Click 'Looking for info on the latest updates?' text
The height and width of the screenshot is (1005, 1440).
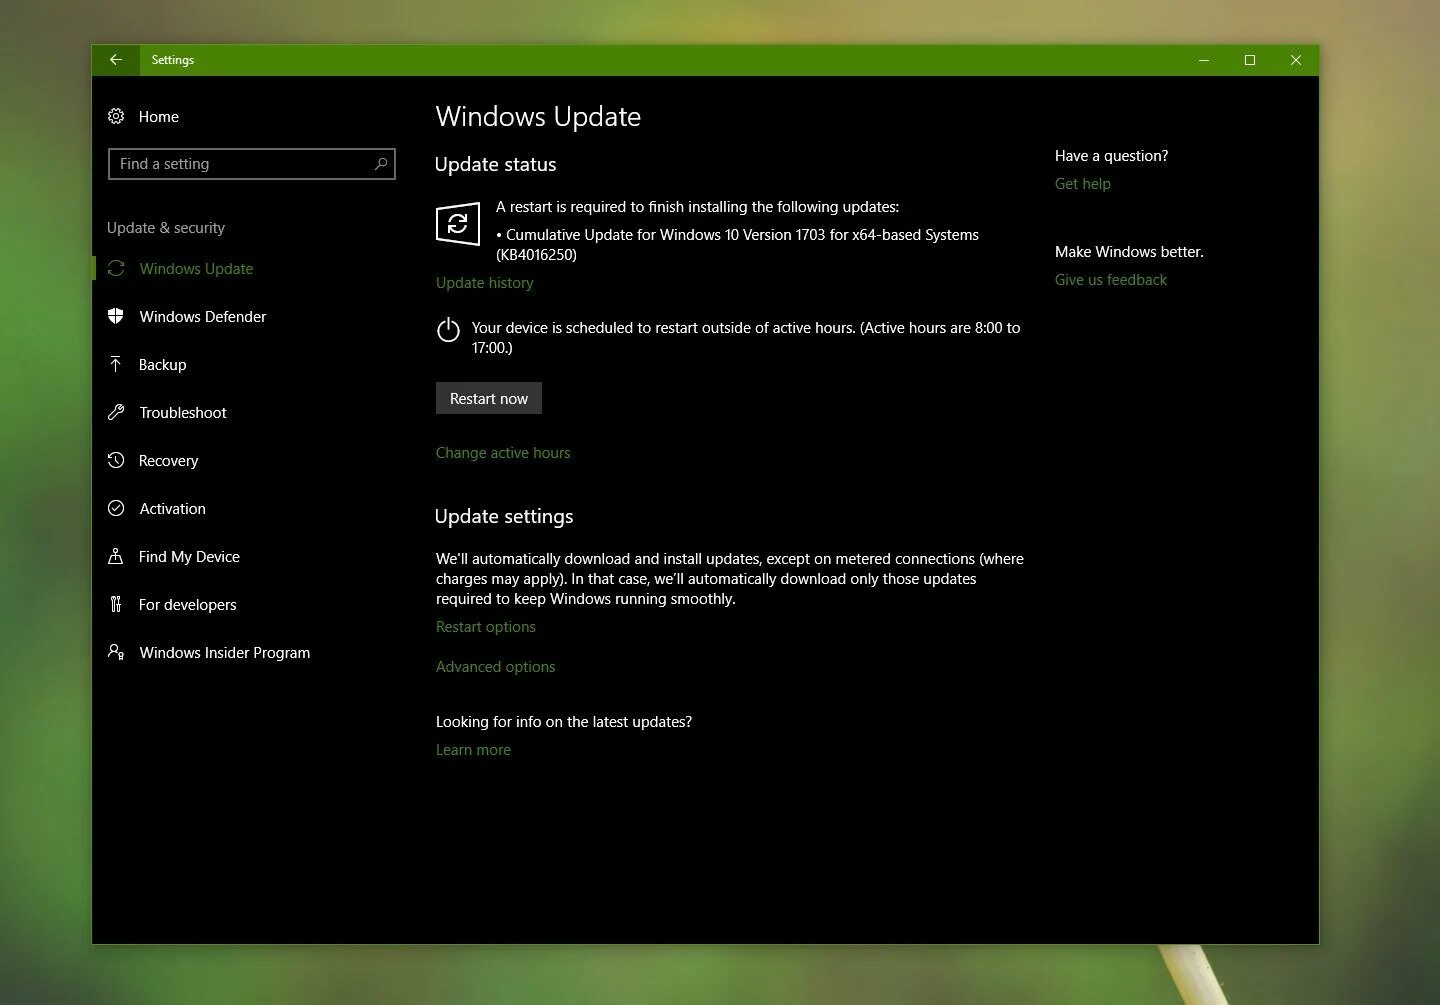click(x=564, y=722)
